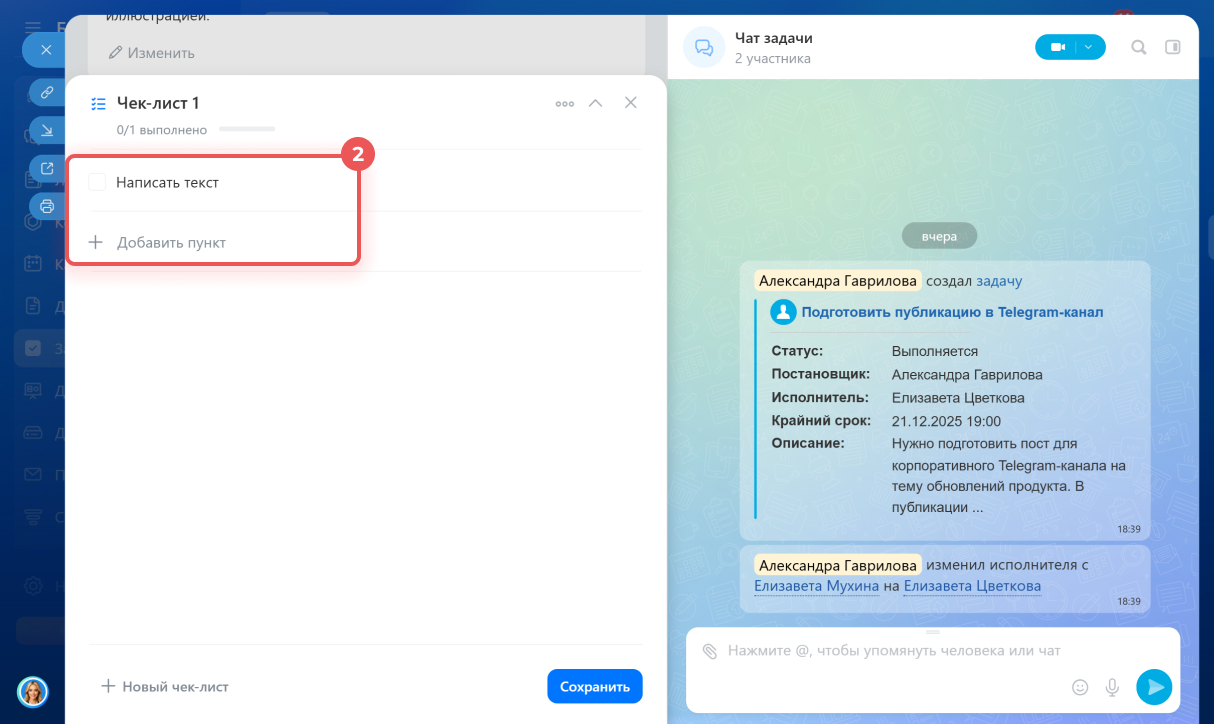Record a voice message with microphone
Image resolution: width=1214 pixels, height=724 pixels.
coord(1111,687)
